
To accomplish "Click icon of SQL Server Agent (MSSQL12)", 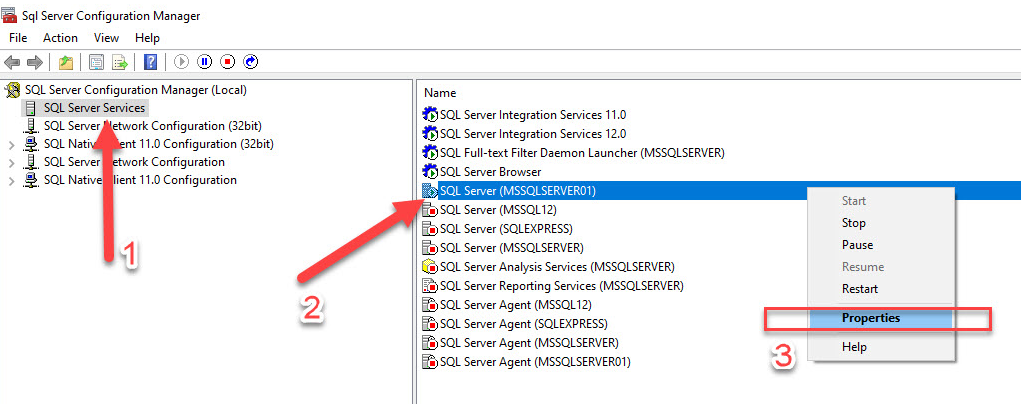I will pyautogui.click(x=430, y=304).
